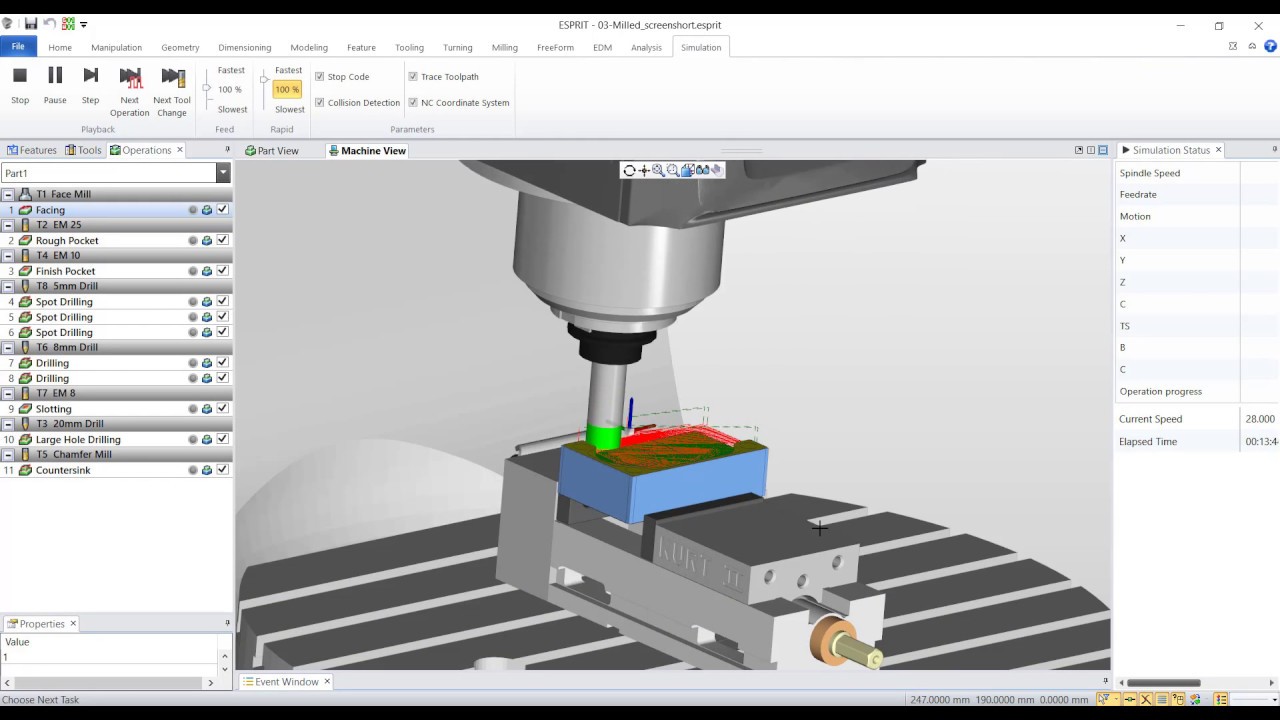
Task: Collapse the T4 EM 10 group
Action: 8,255
